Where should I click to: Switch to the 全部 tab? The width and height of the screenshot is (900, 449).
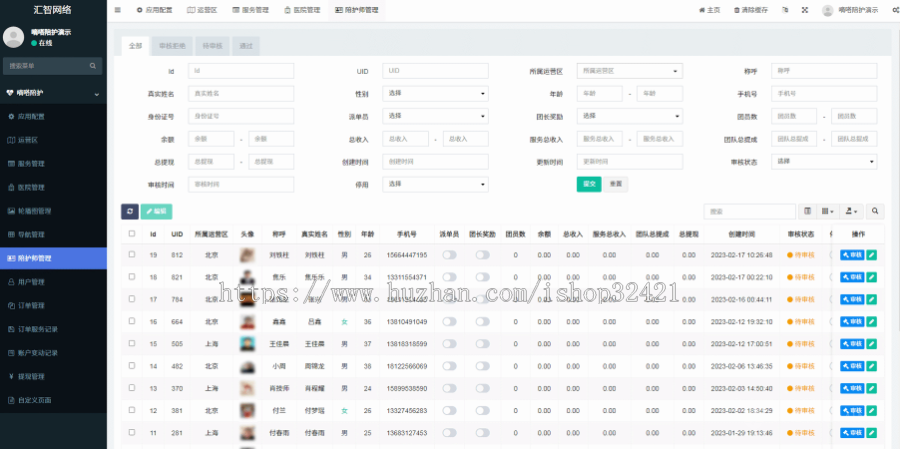135,46
